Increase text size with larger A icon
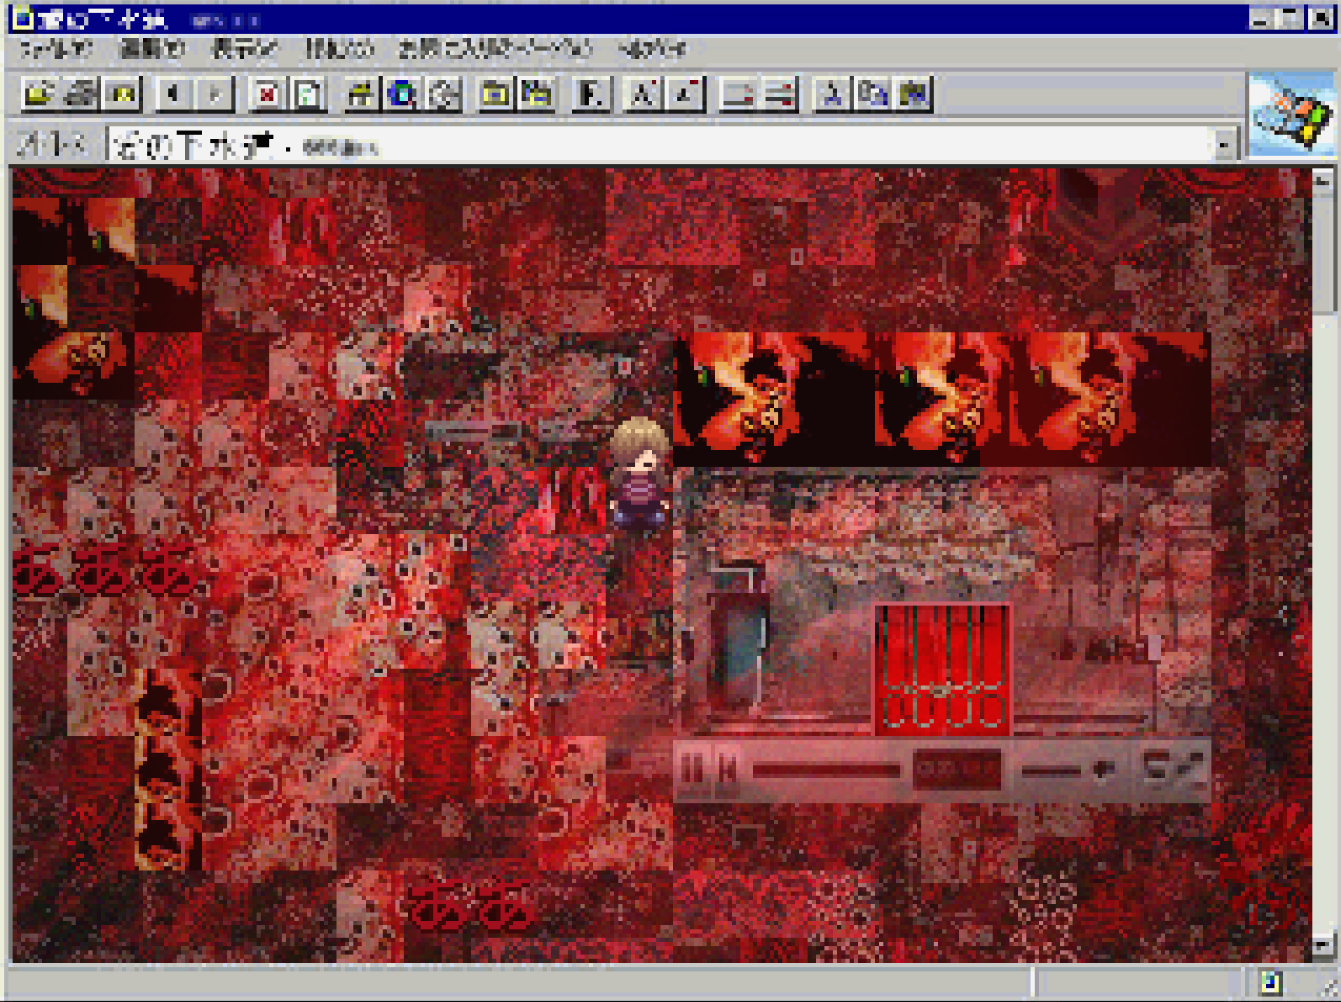The image size is (1341, 1002). tap(643, 94)
